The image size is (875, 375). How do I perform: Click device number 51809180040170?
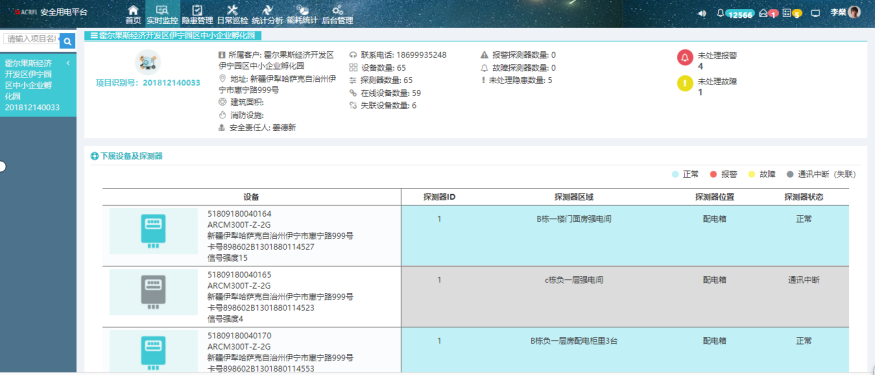(239, 336)
